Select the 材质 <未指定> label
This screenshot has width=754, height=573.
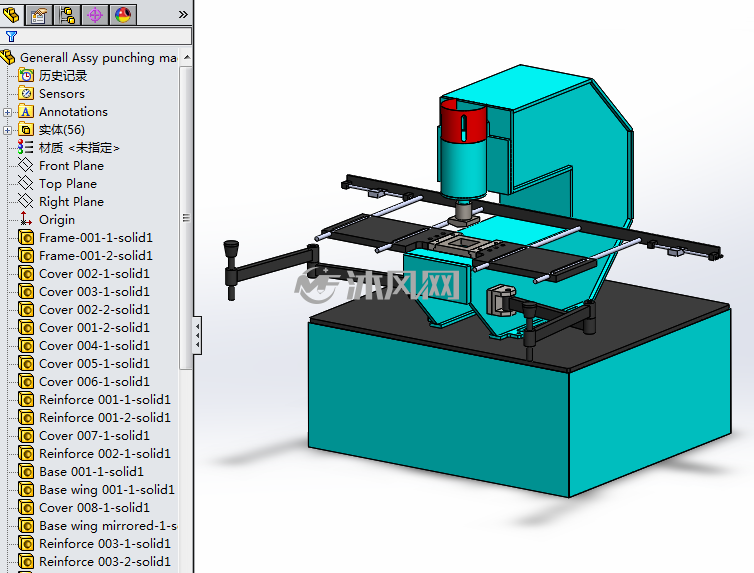[x=79, y=148]
